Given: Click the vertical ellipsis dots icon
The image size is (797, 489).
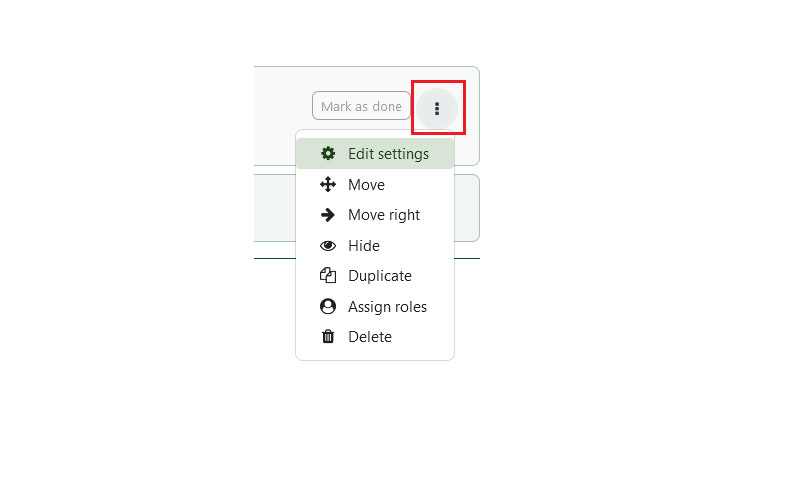Looking at the screenshot, I should (x=437, y=108).
